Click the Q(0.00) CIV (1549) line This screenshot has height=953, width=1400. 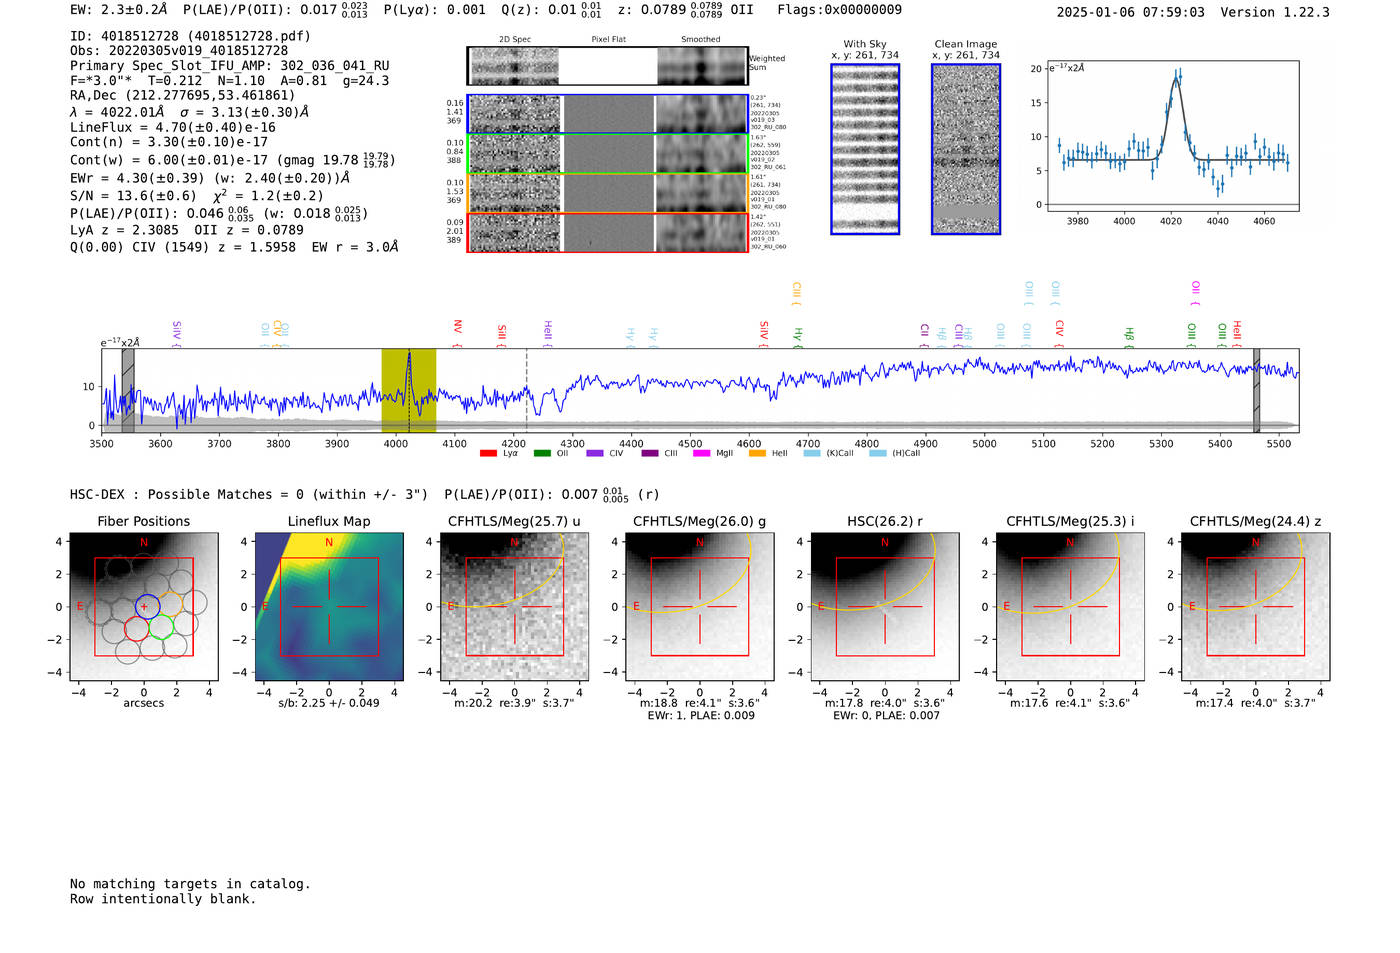click(x=234, y=247)
